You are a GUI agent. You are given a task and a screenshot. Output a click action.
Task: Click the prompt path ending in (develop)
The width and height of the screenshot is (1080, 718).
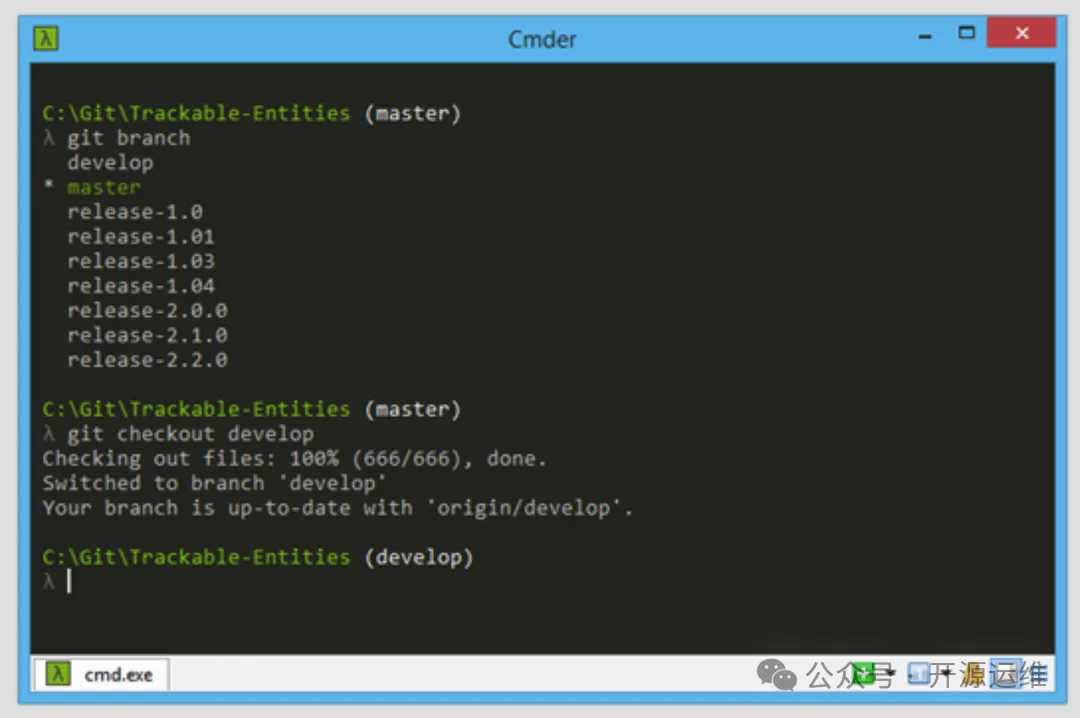[257, 557]
